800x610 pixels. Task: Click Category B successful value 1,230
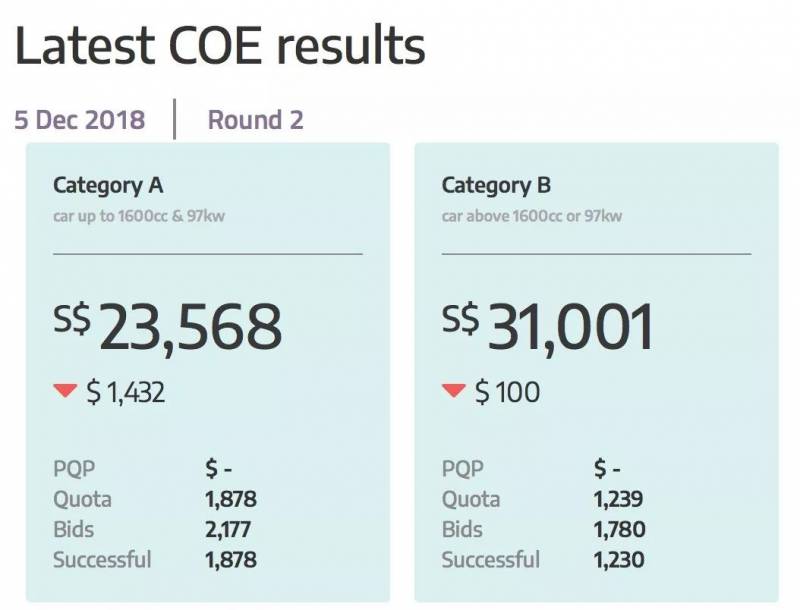click(x=618, y=560)
